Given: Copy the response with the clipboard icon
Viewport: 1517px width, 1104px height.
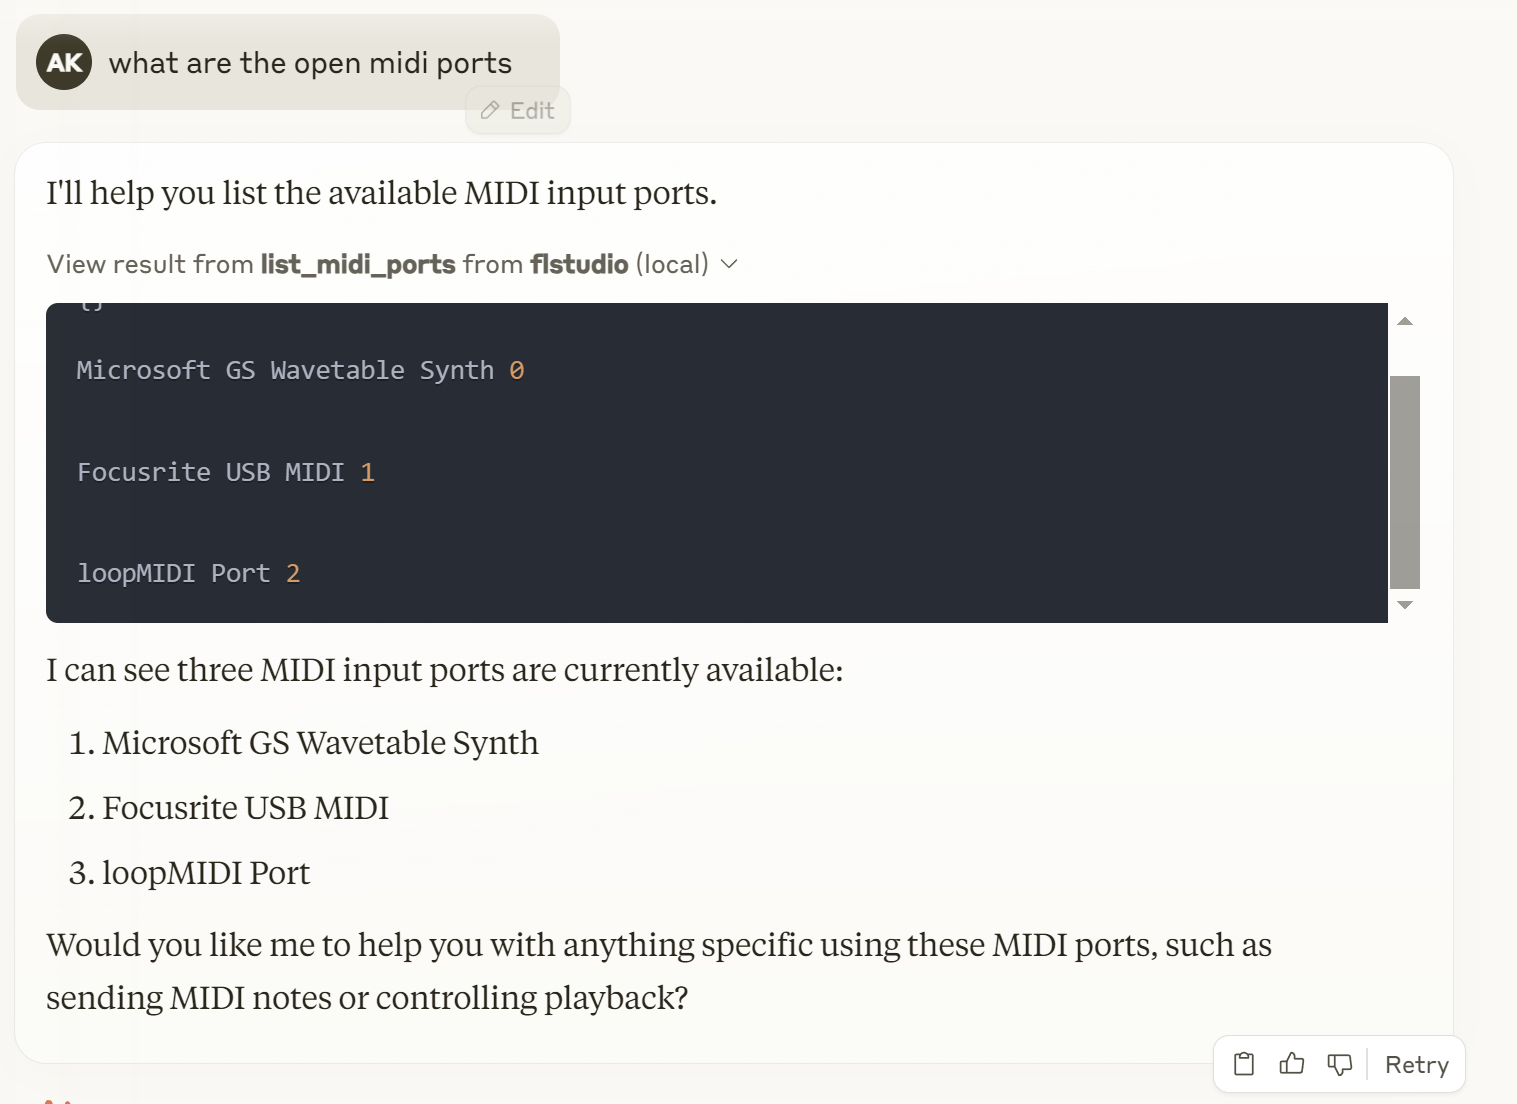Looking at the screenshot, I should [1244, 1064].
